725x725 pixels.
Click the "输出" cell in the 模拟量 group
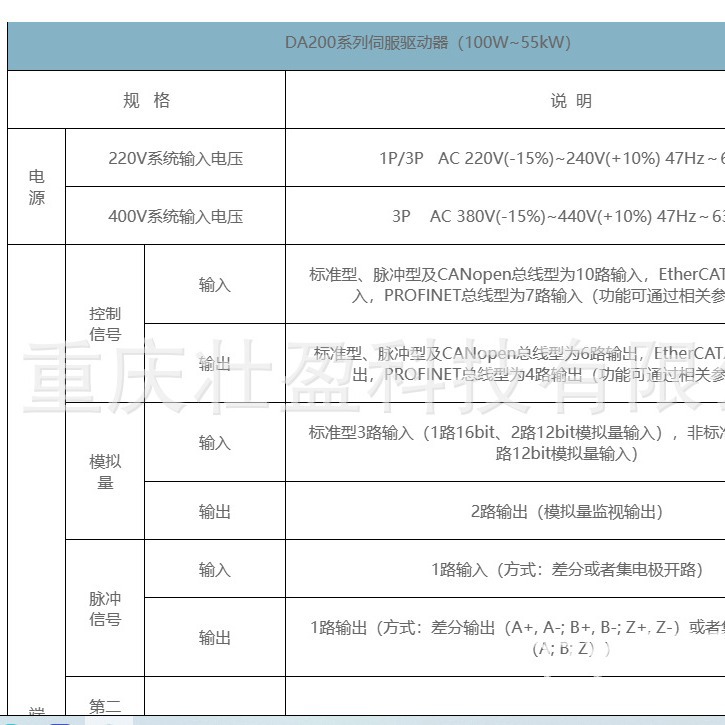[215, 511]
